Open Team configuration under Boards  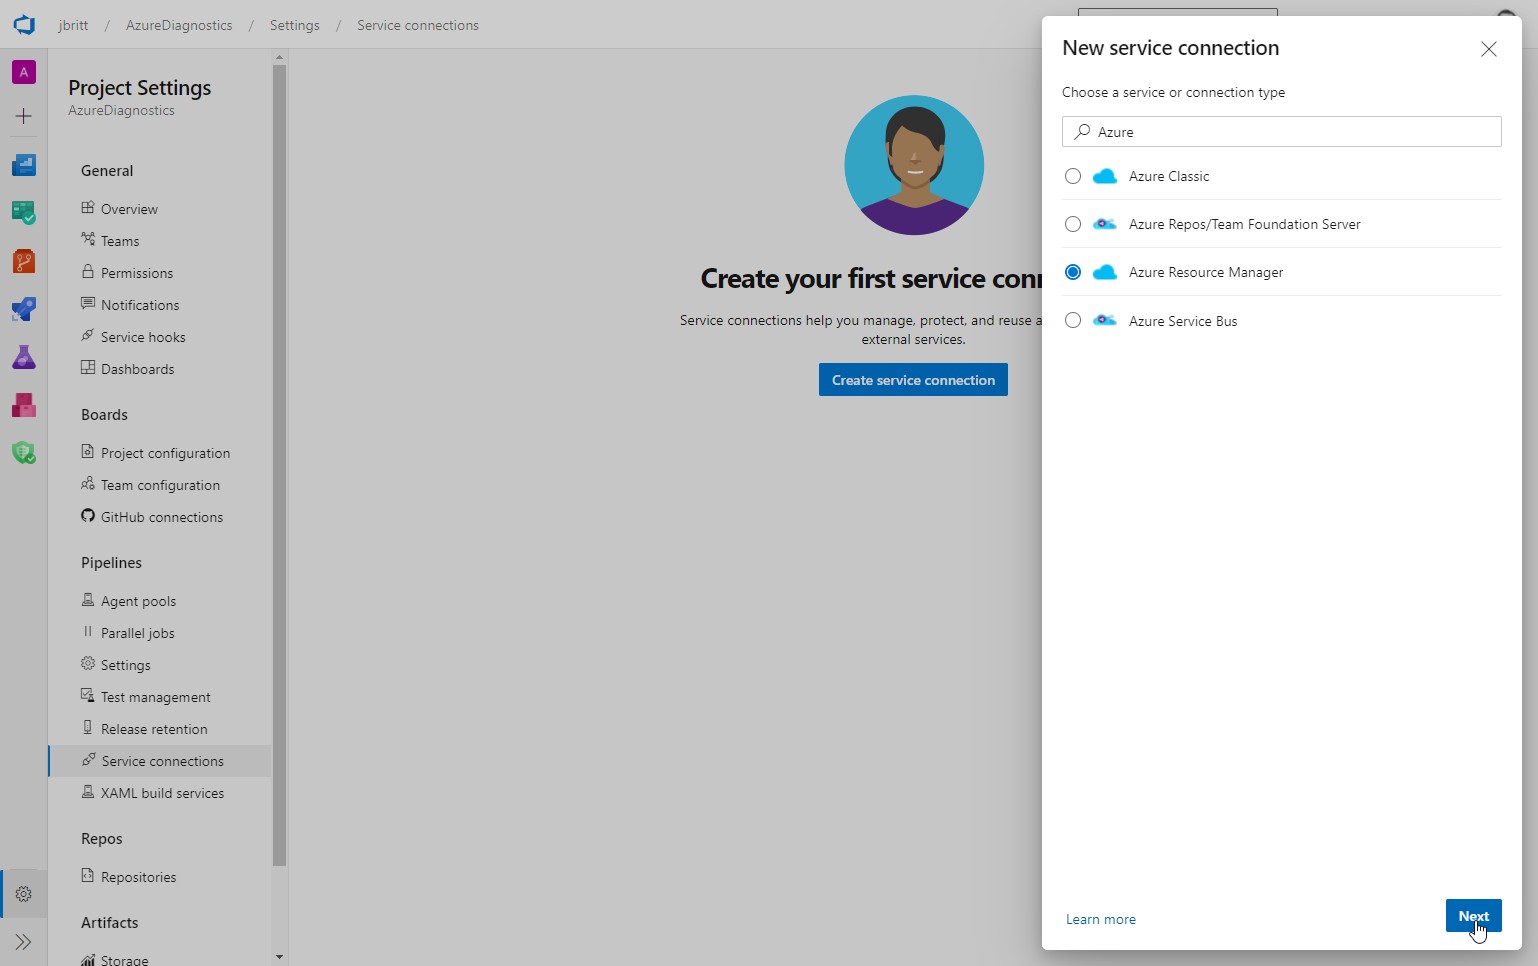pos(160,485)
